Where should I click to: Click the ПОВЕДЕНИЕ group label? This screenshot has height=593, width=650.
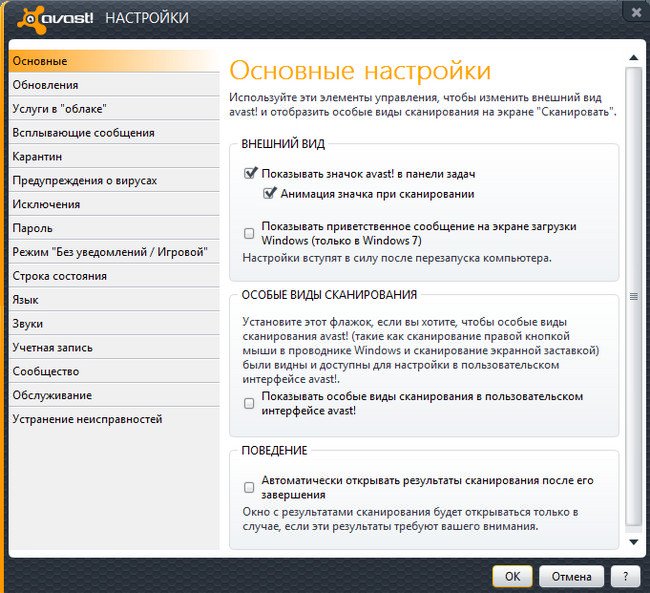tap(274, 450)
